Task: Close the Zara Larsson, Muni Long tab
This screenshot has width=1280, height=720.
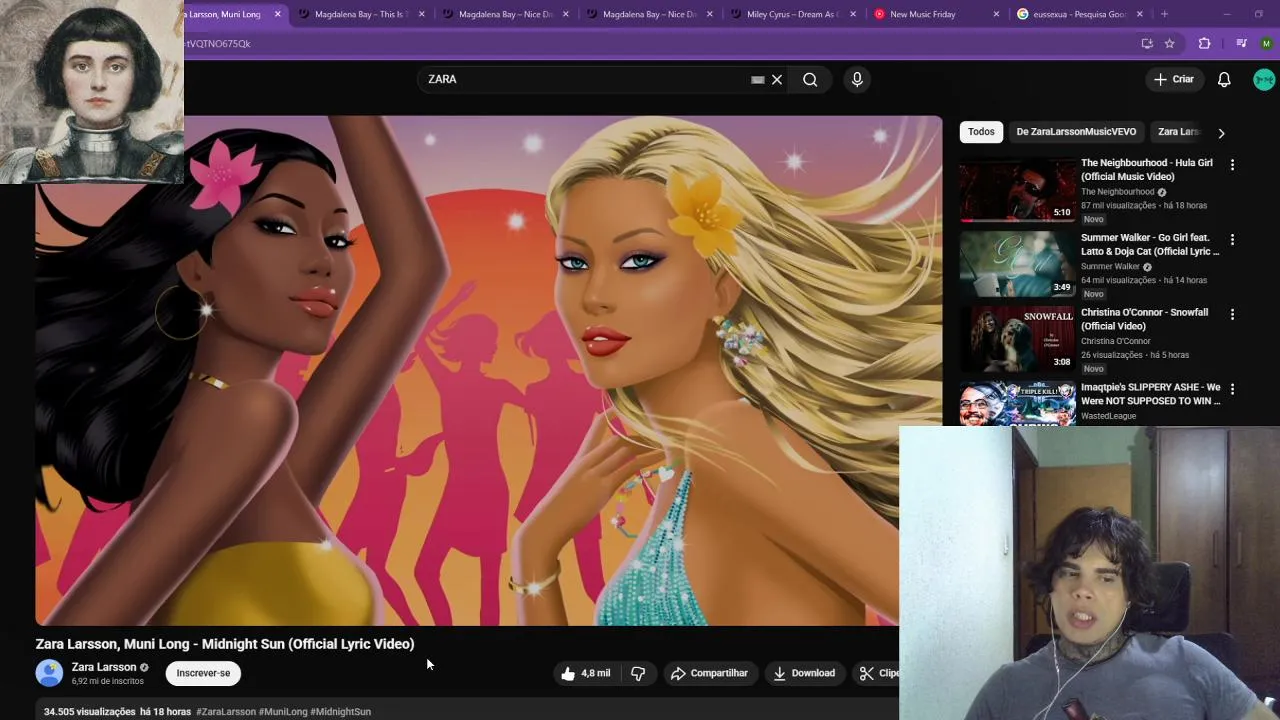Action: click(277, 14)
